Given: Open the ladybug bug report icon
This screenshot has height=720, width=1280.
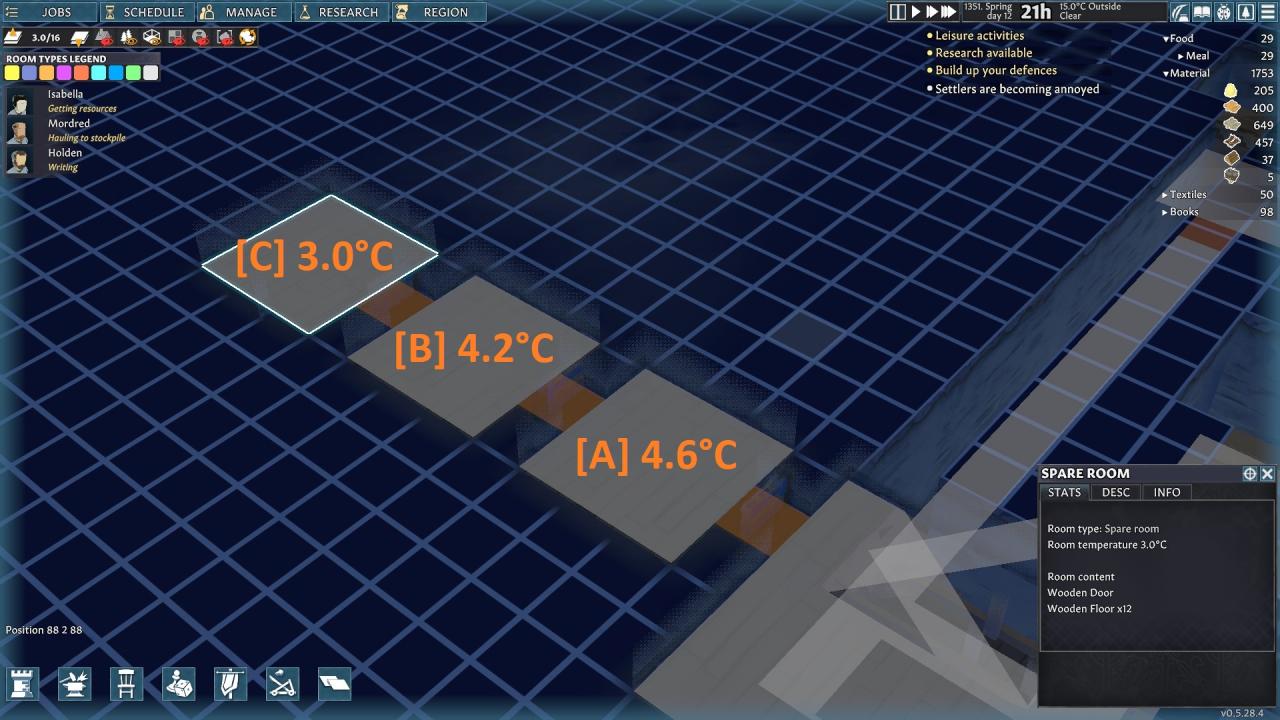Looking at the screenshot, I should tap(1224, 12).
